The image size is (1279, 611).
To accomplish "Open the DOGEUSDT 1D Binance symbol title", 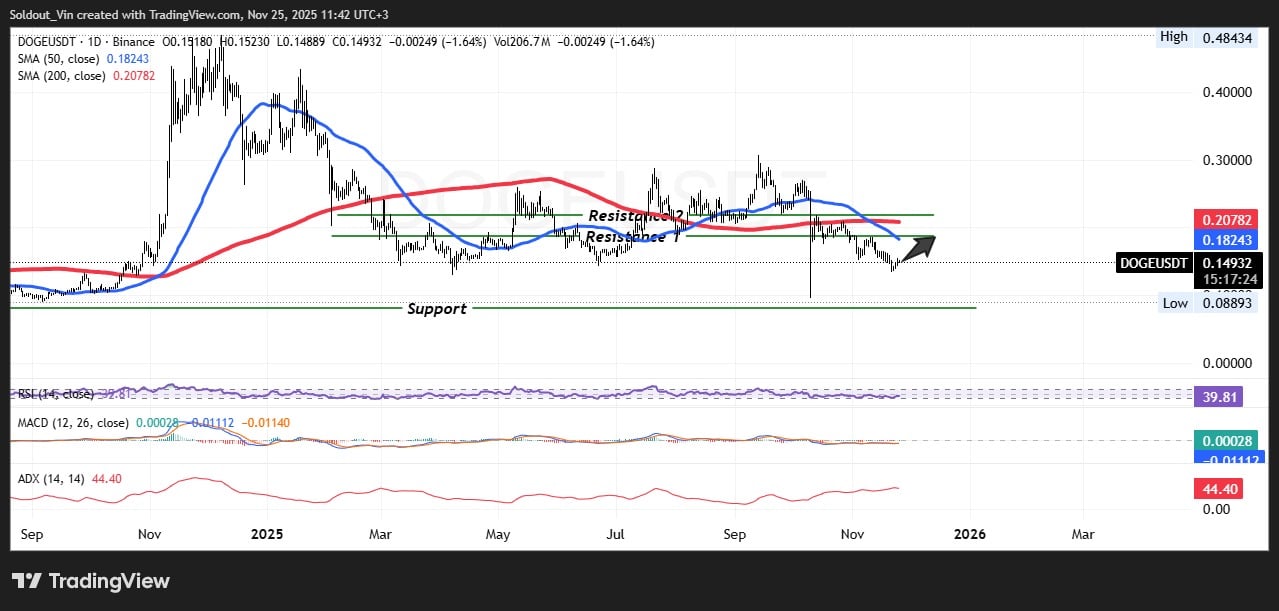I will tap(86, 42).
